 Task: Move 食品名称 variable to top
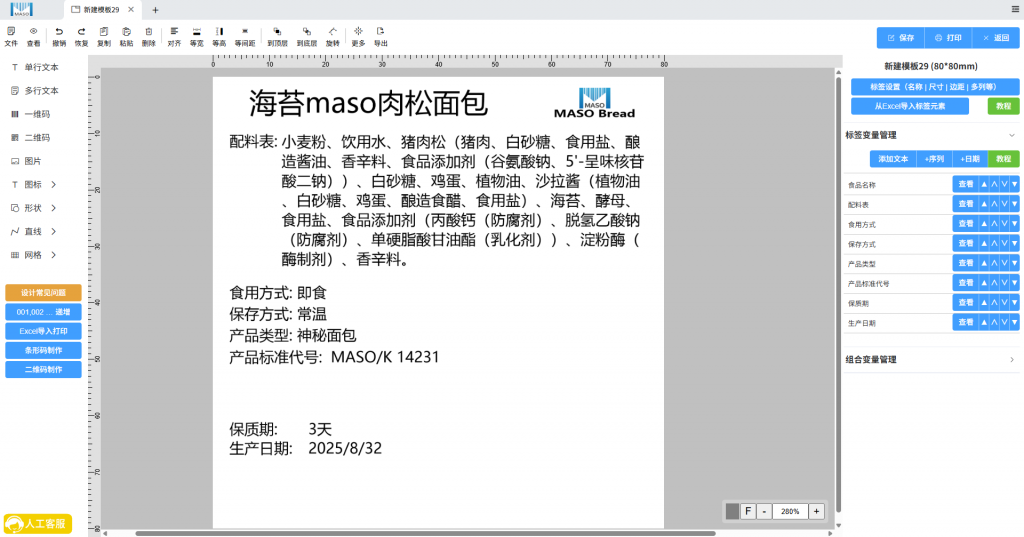point(984,184)
